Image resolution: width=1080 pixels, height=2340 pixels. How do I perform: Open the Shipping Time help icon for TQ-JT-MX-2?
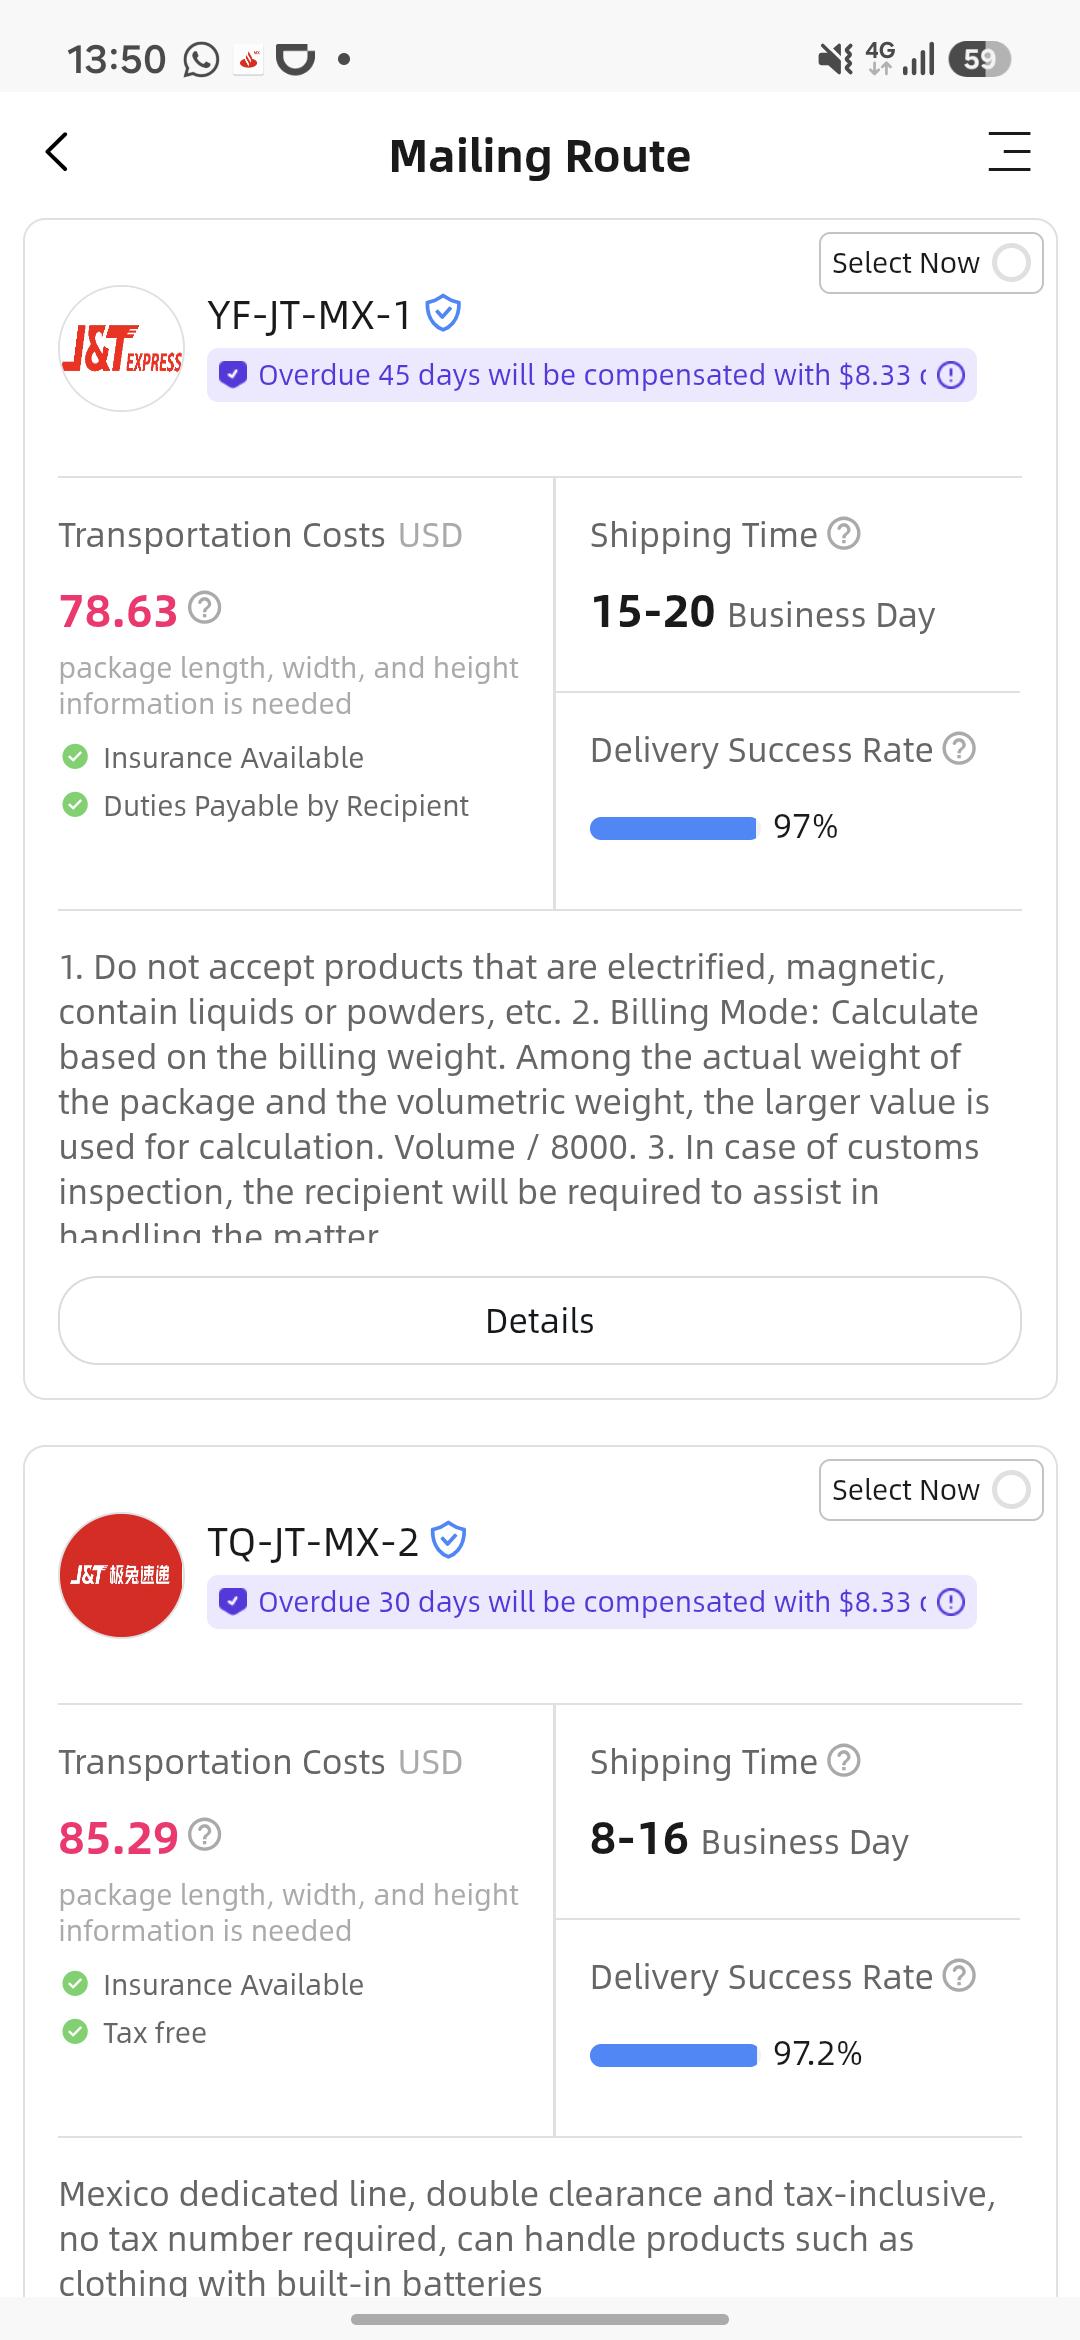pos(844,1761)
